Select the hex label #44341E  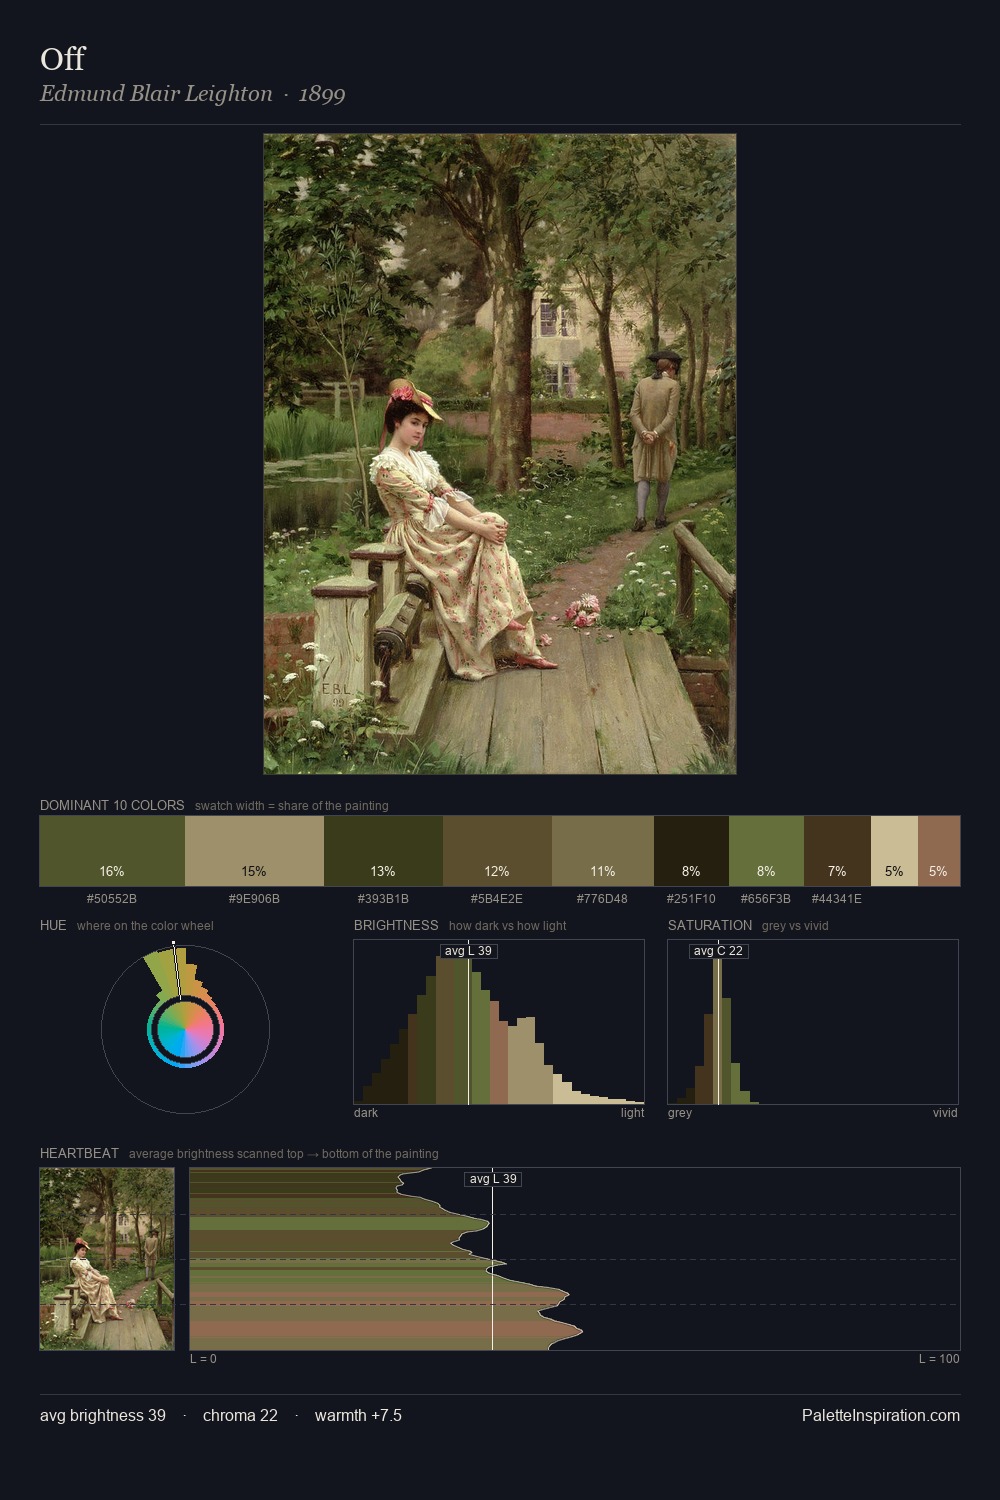pyautogui.click(x=837, y=899)
